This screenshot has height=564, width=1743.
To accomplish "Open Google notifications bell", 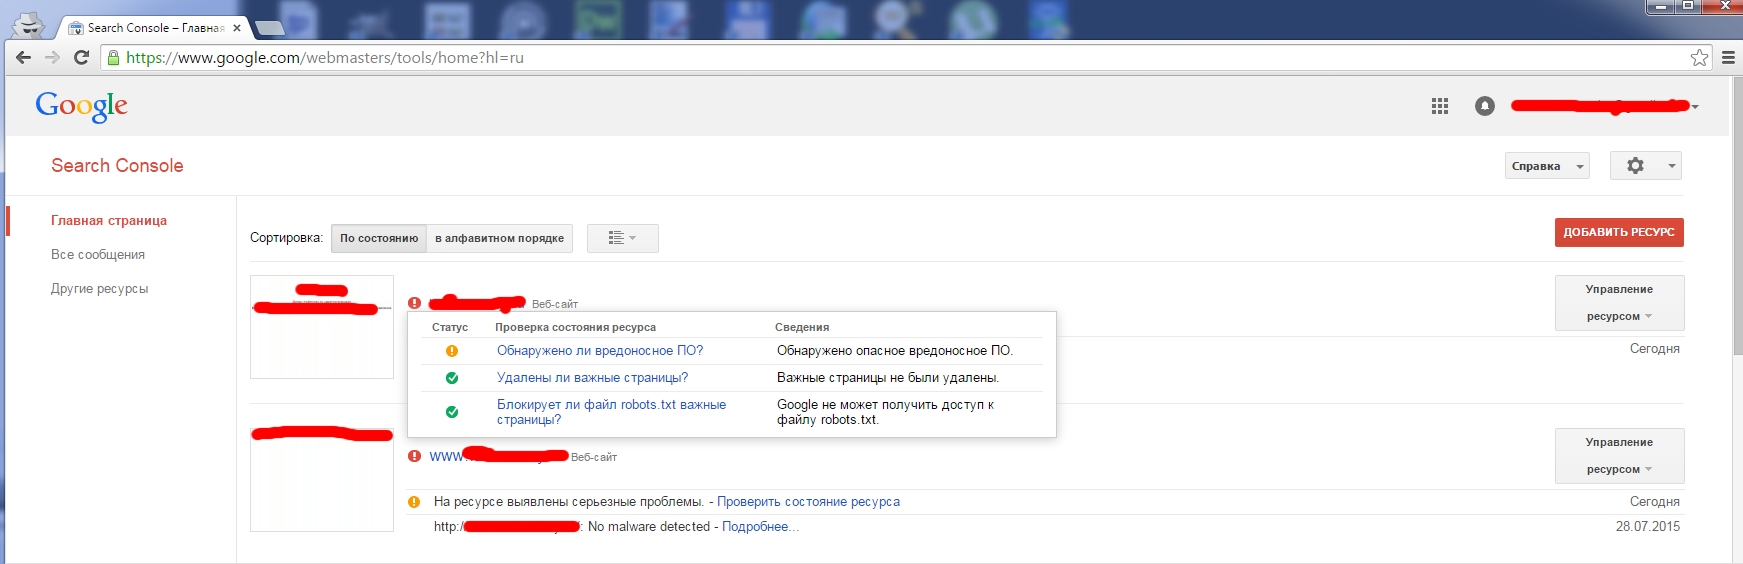I will (x=1485, y=106).
